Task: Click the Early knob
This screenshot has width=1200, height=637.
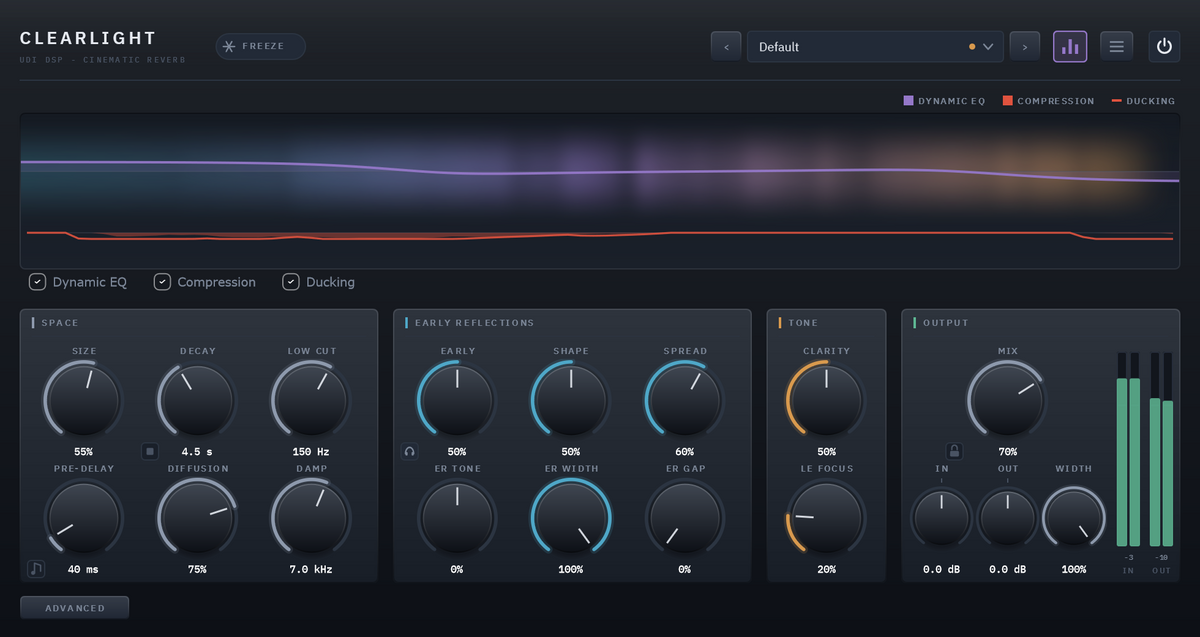Action: (x=457, y=399)
